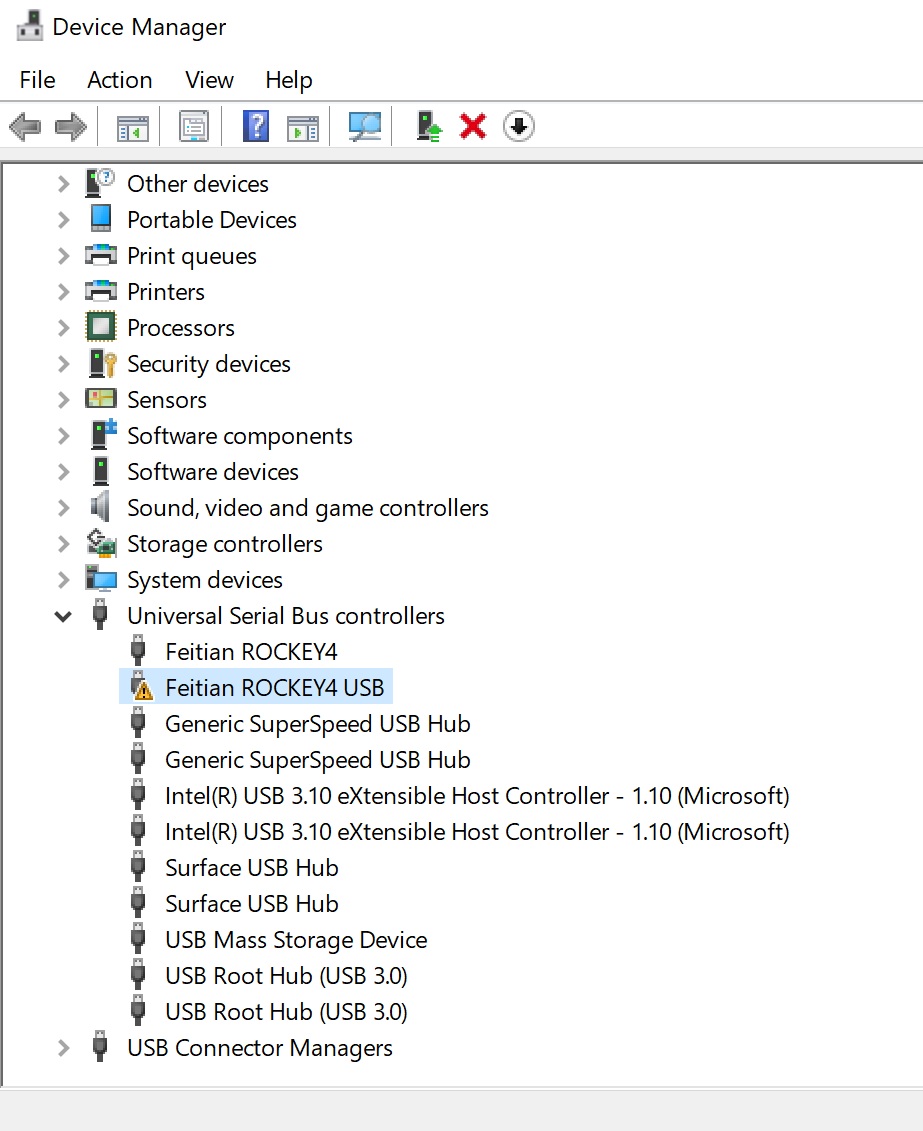This screenshot has height=1131, width=923.
Task: Expand the Sound, video and game controllers node
Action: pos(63,508)
